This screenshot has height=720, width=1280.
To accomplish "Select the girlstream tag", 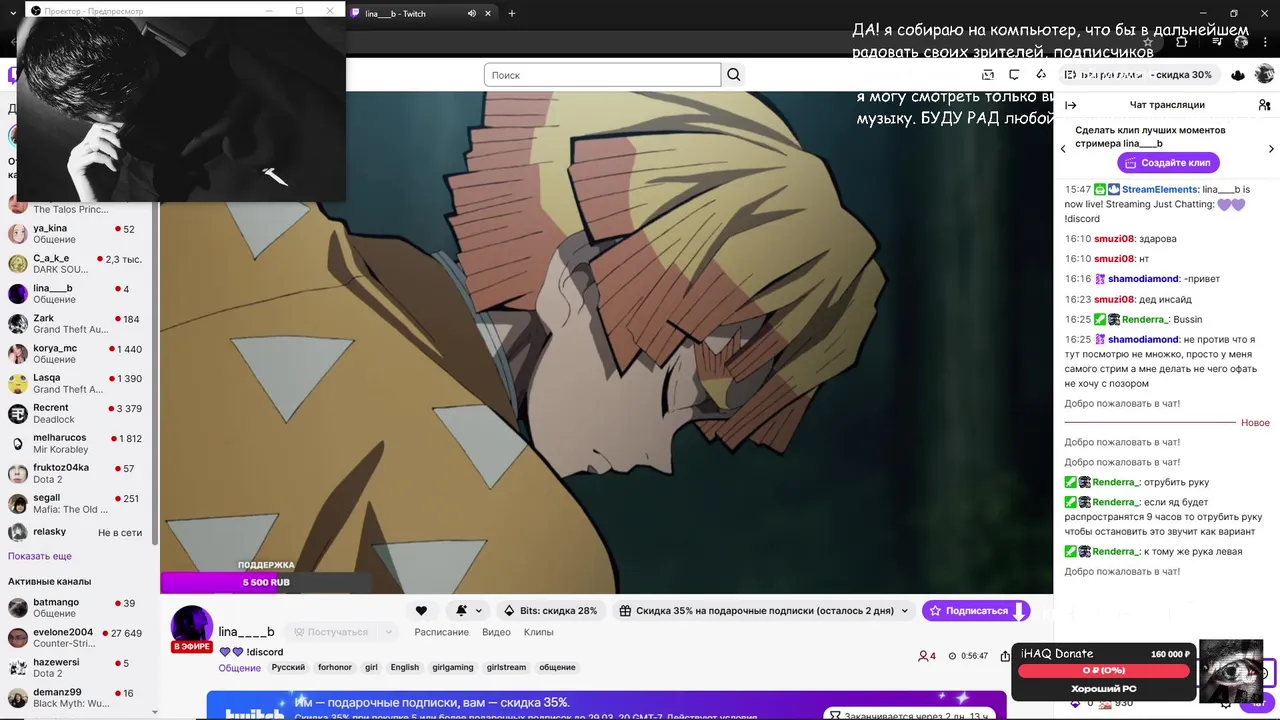I will tap(506, 667).
